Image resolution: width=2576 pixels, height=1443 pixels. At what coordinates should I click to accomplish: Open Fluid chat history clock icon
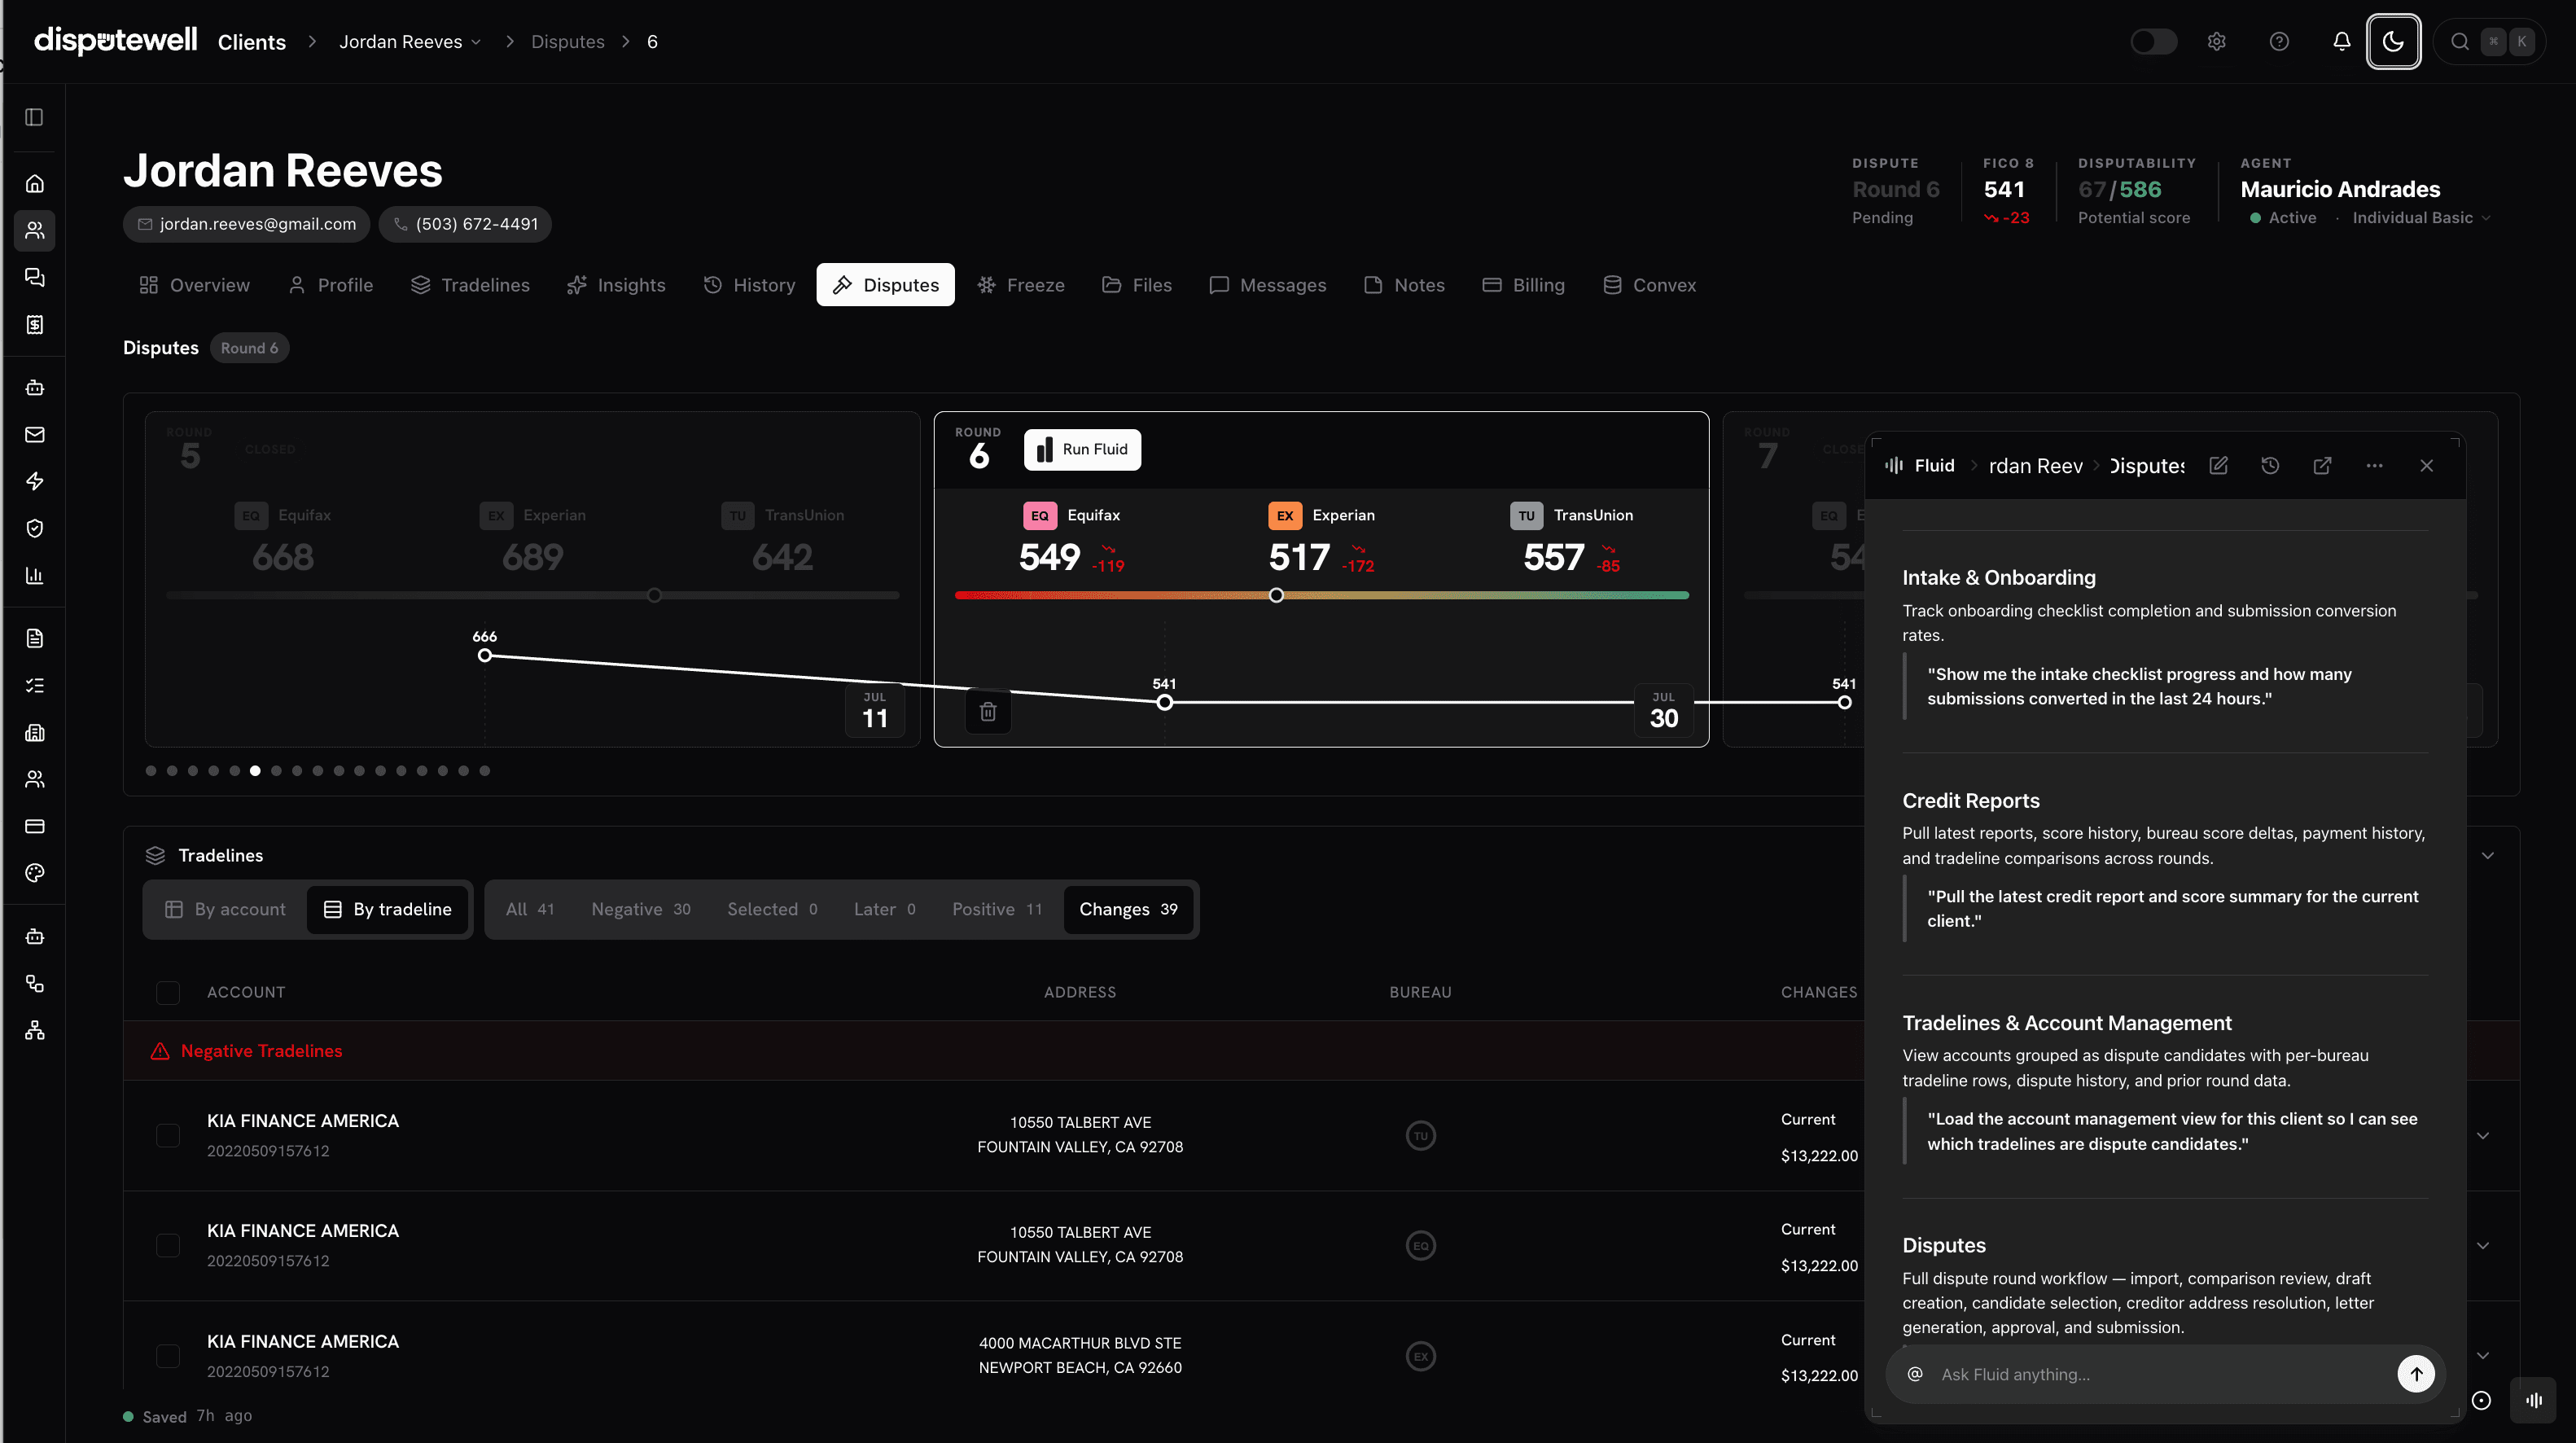click(2270, 466)
